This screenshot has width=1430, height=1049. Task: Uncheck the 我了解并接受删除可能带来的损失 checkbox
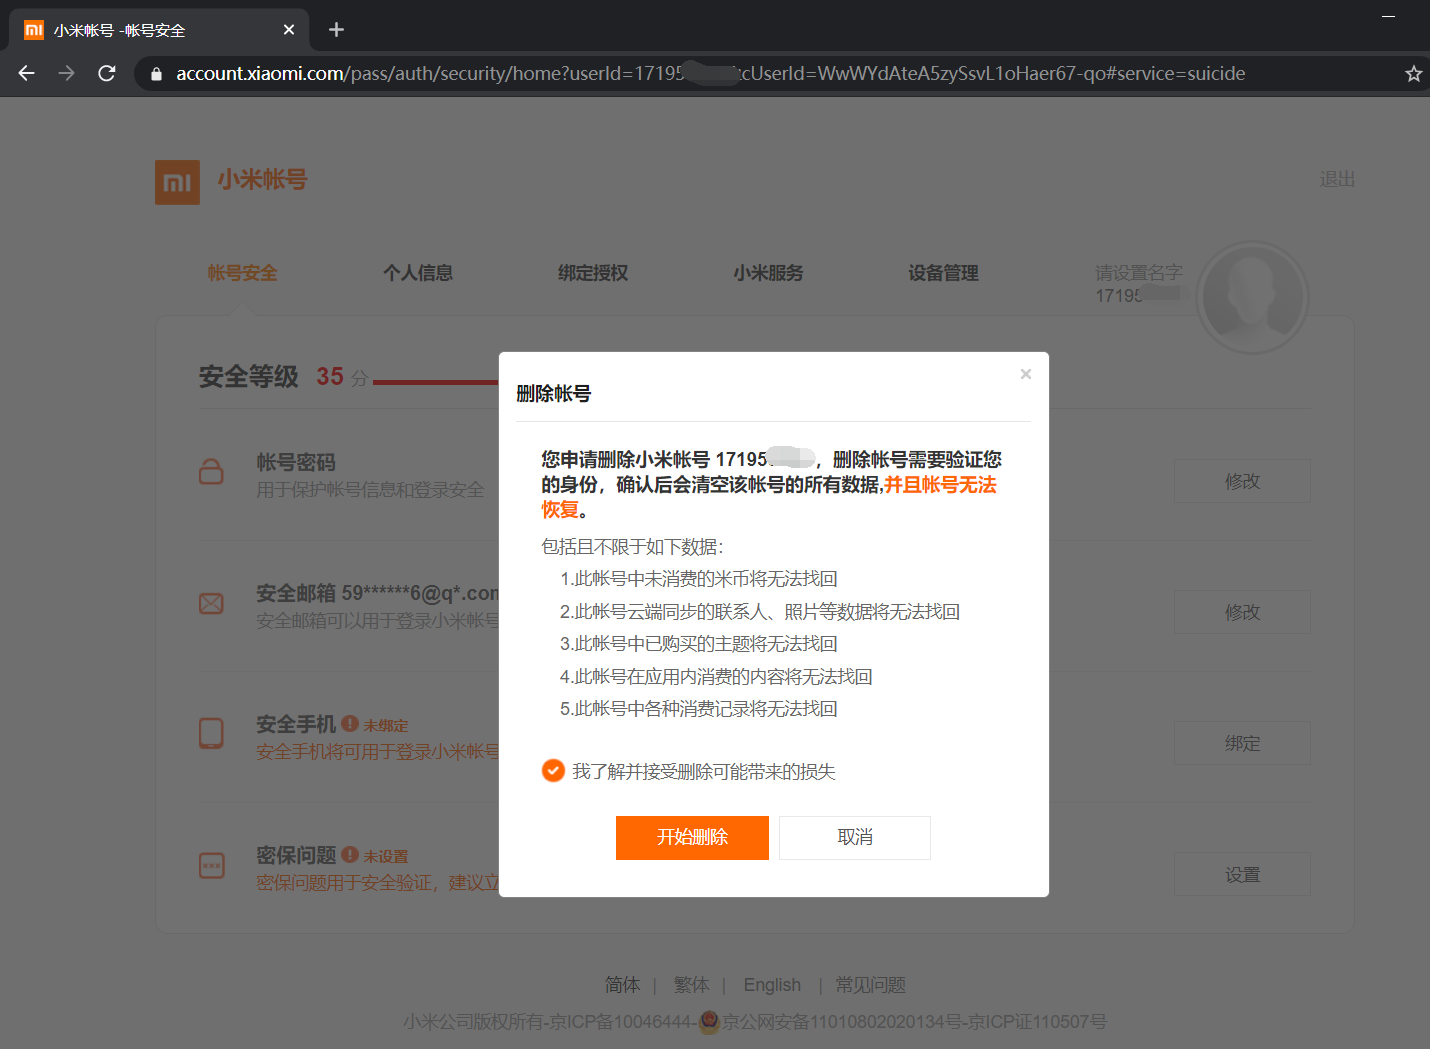coord(553,771)
